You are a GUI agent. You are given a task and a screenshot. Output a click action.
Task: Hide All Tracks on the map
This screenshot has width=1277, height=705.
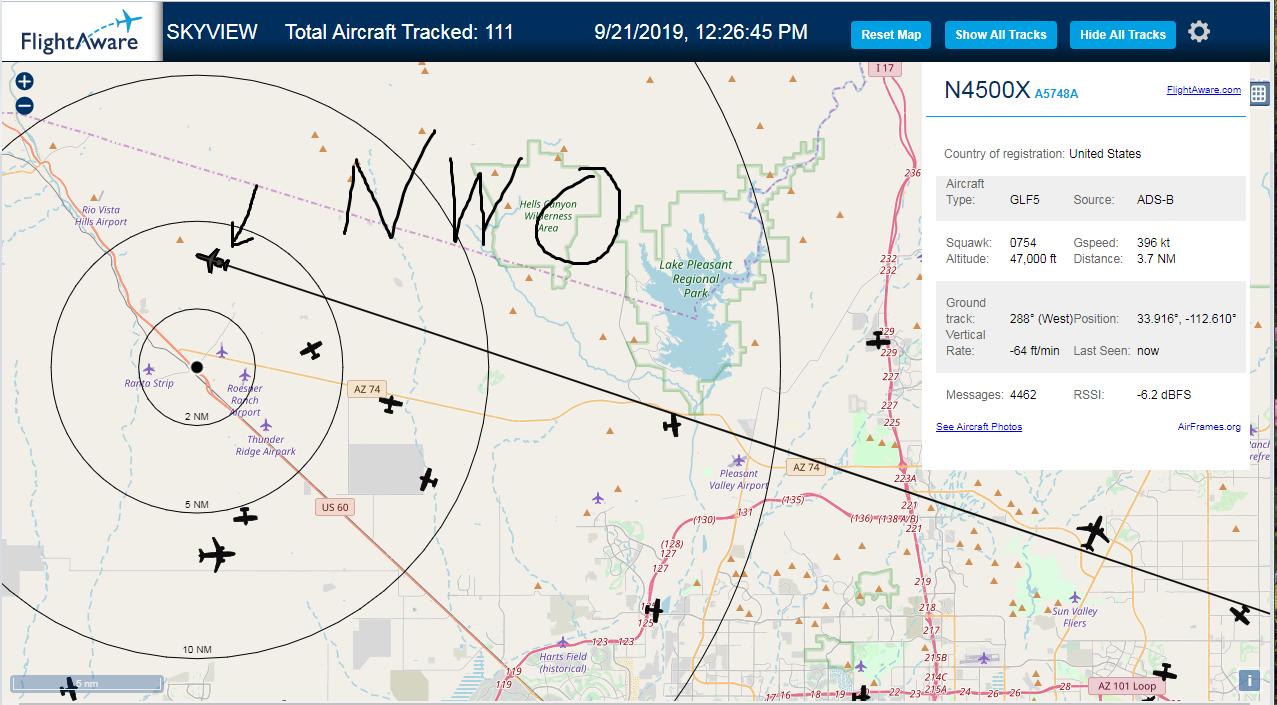pos(1122,34)
